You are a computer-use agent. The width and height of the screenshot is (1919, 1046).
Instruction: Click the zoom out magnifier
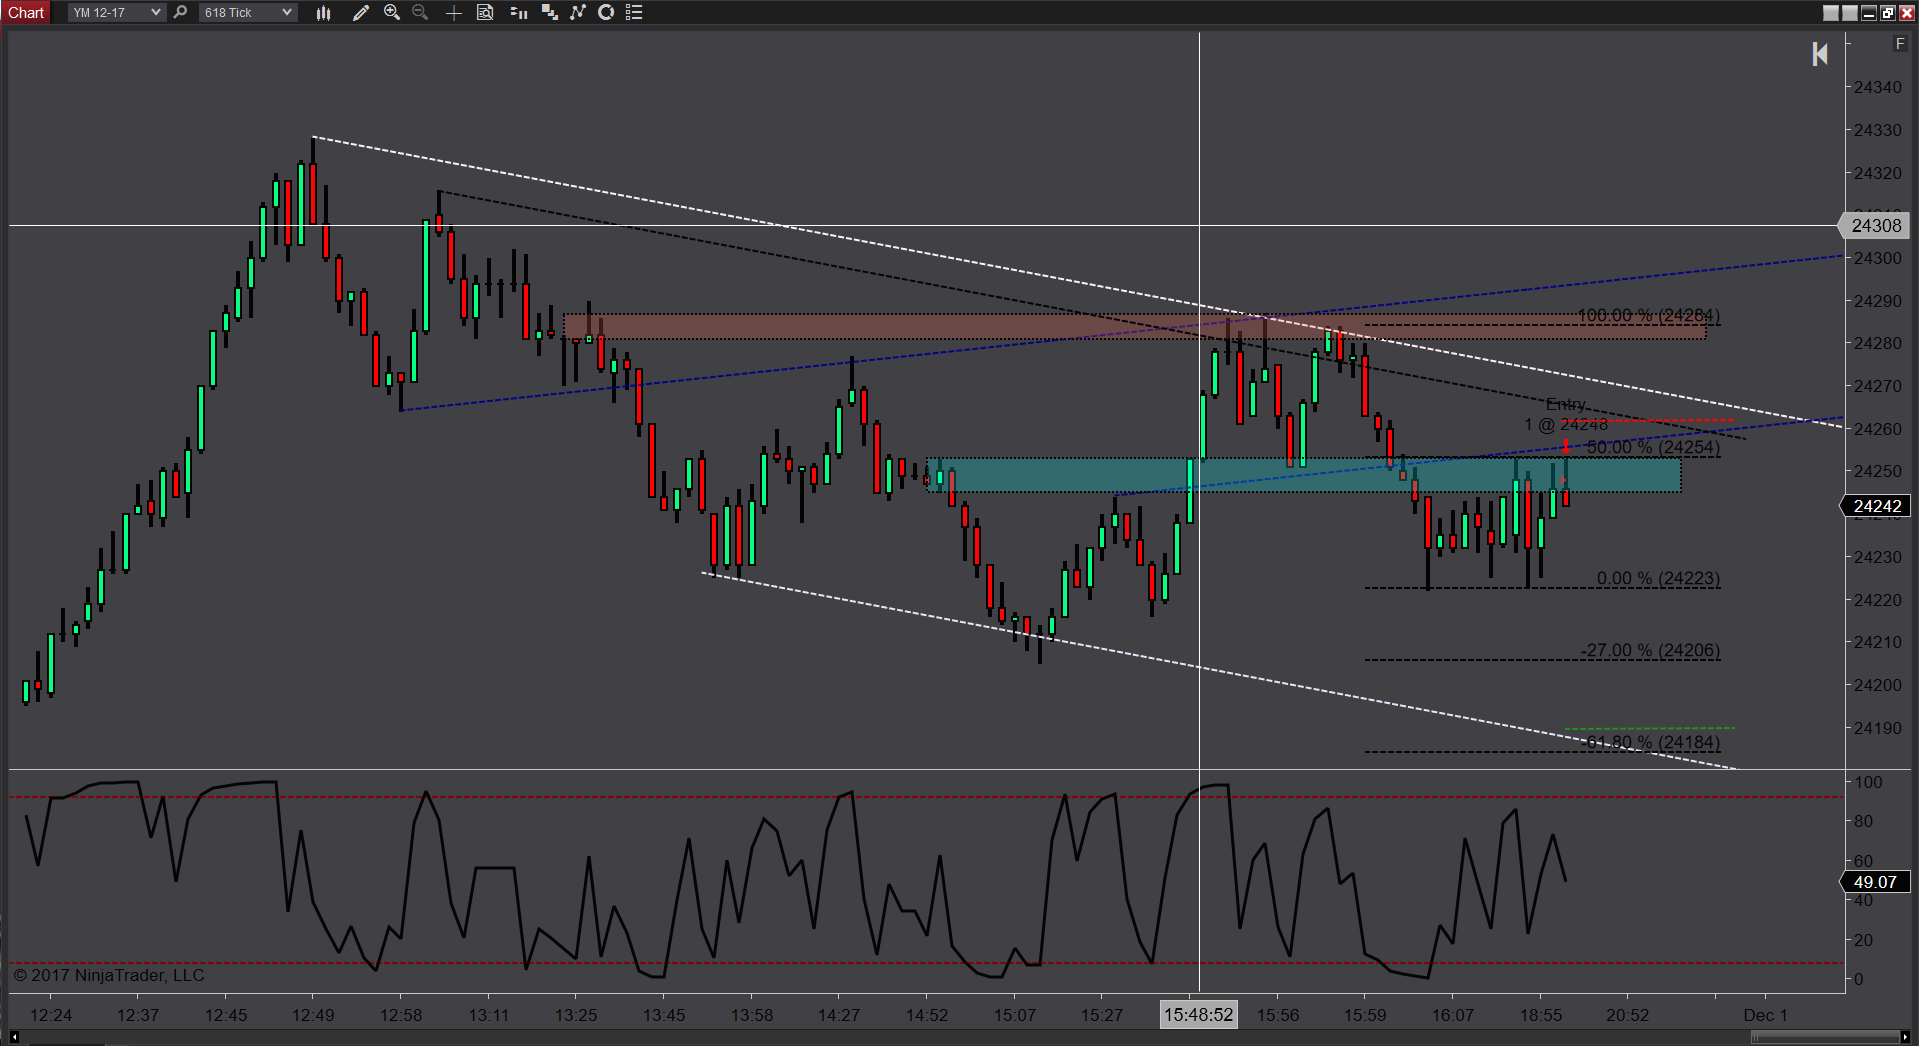click(x=420, y=13)
